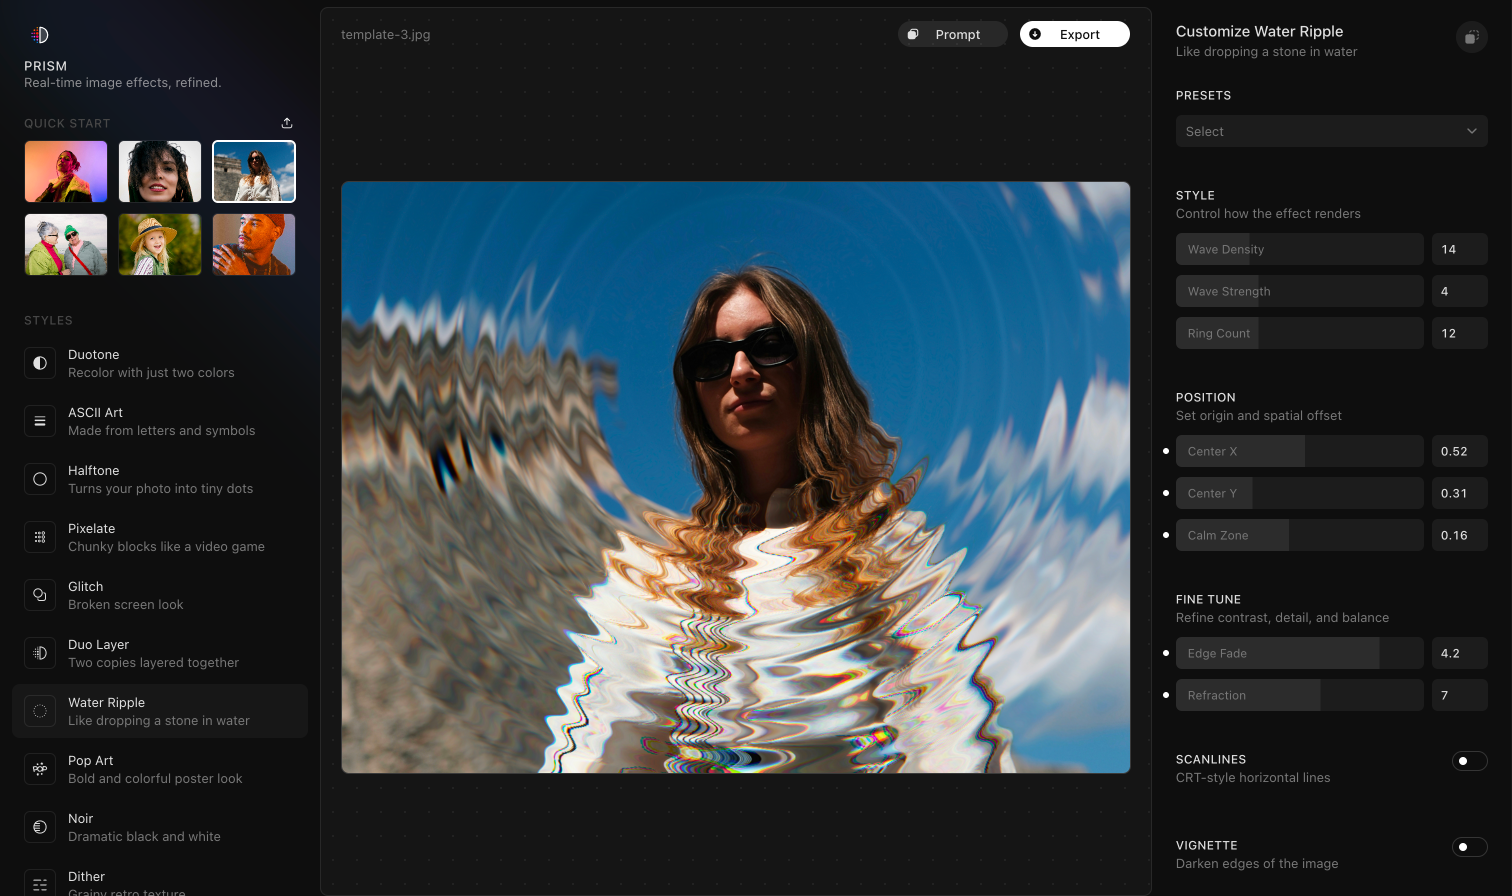Open the Presets dropdown

(1331, 131)
